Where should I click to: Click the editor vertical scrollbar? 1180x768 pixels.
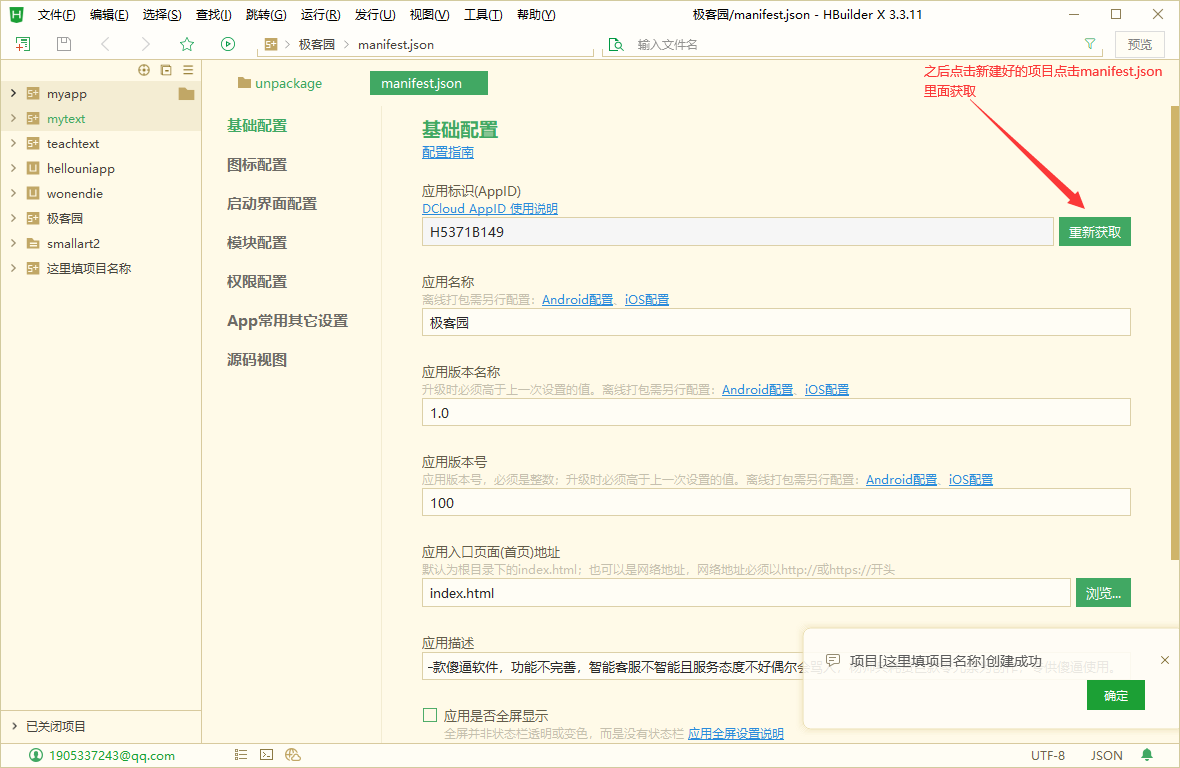click(1175, 332)
